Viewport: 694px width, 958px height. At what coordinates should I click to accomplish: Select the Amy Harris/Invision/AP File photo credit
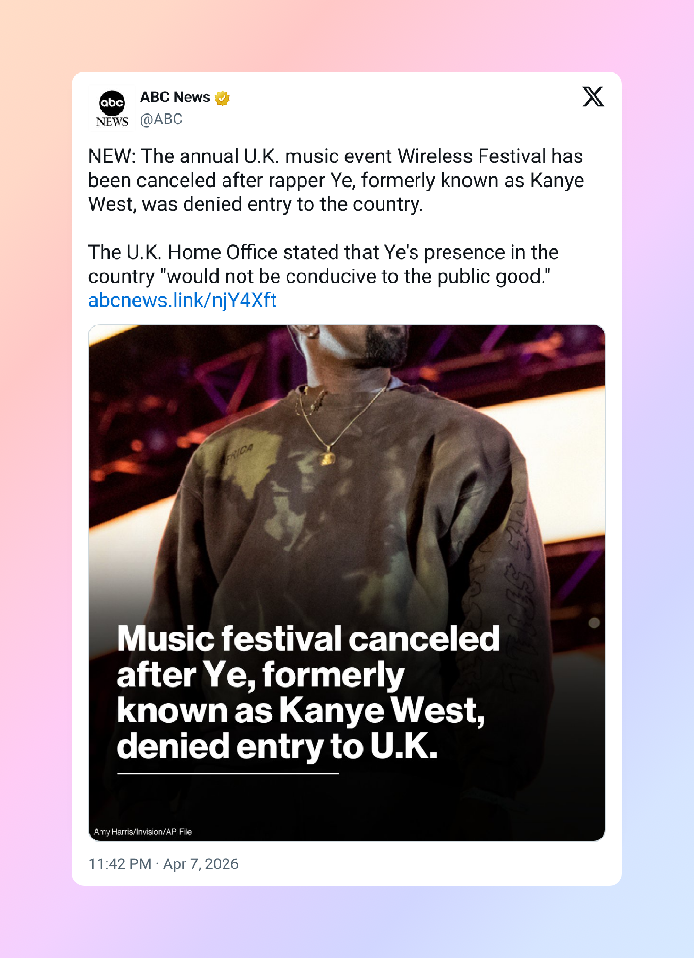coord(143,832)
